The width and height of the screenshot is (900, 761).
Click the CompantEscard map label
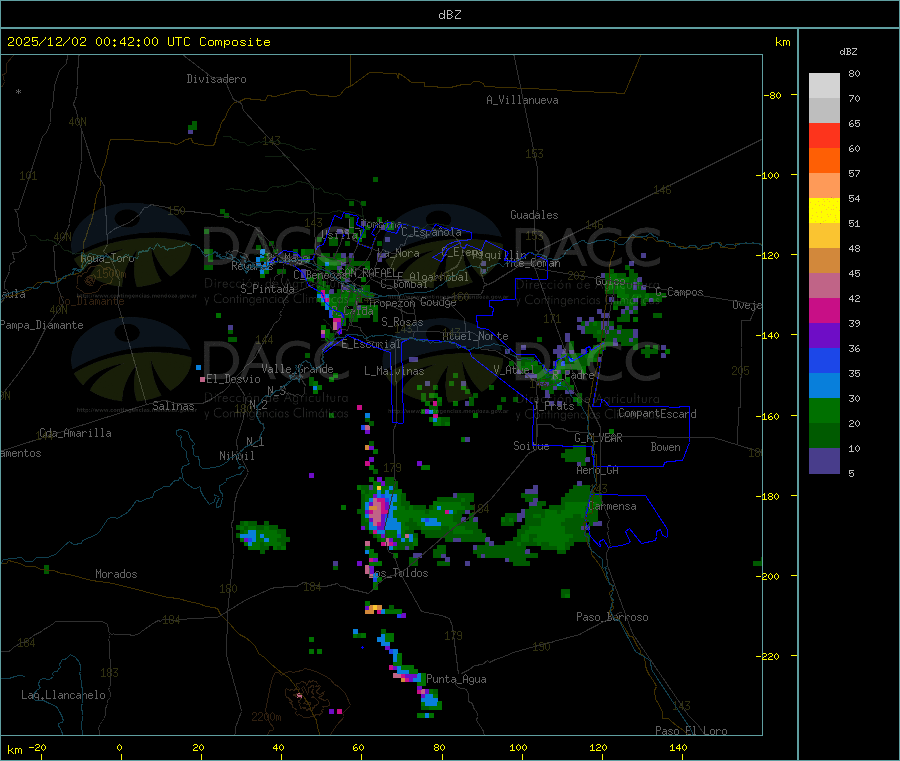[657, 414]
